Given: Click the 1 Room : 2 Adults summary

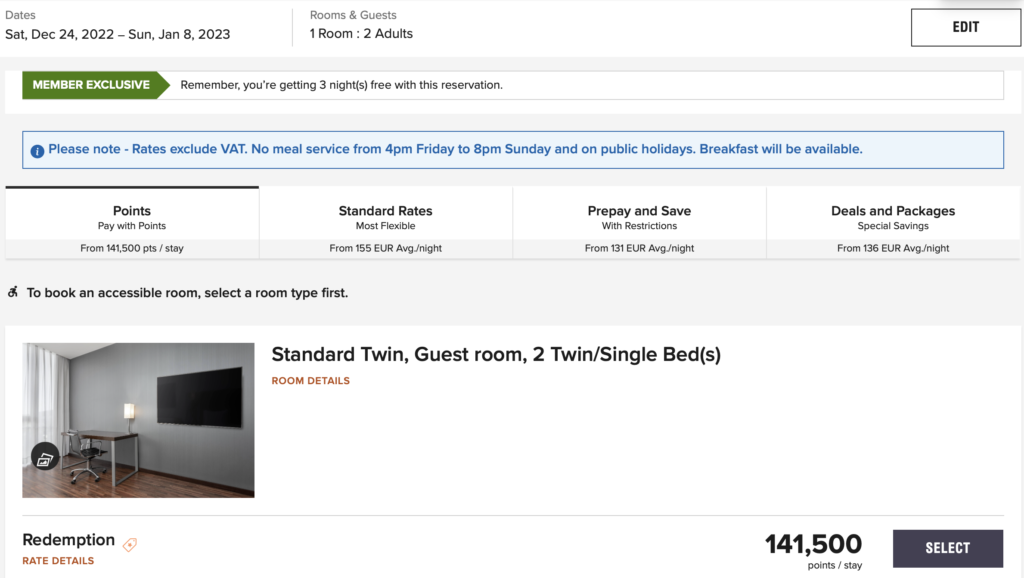Looking at the screenshot, I should coord(361,34).
